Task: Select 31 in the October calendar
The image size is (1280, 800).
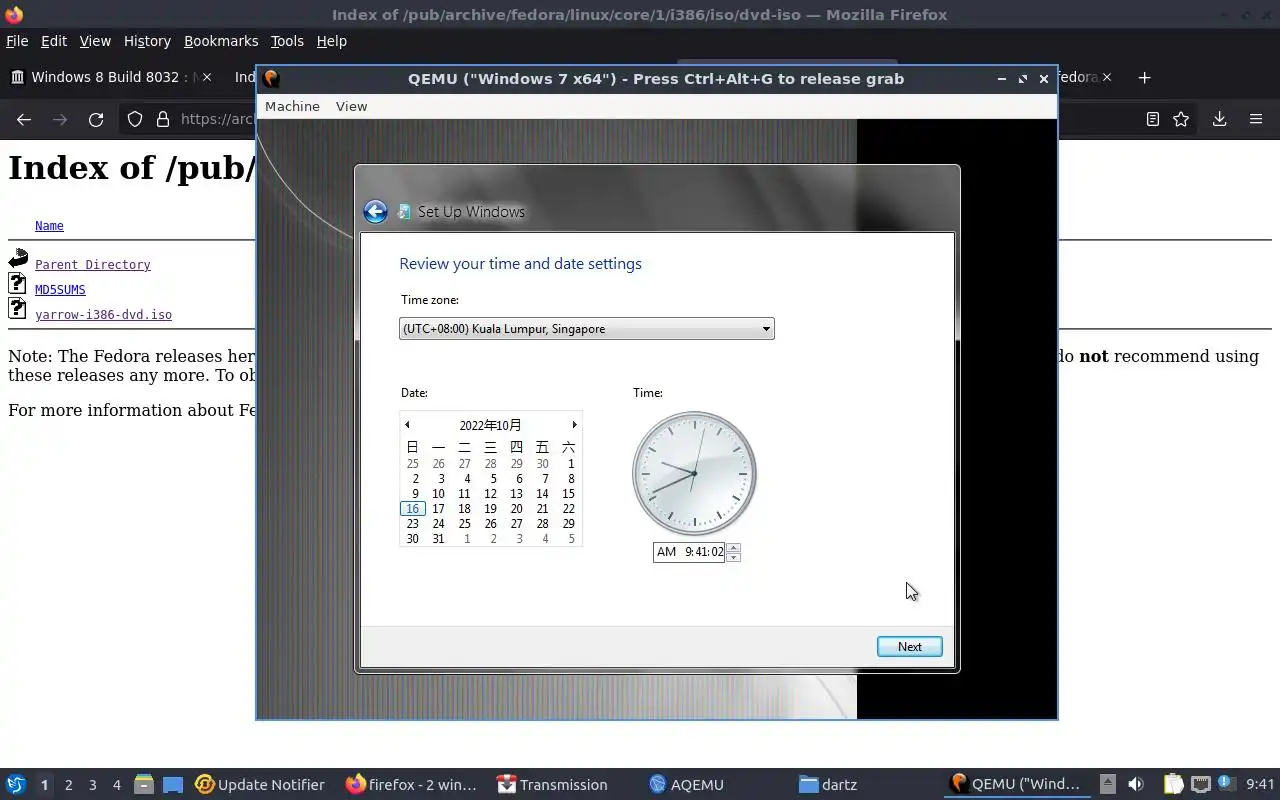Action: click(438, 538)
